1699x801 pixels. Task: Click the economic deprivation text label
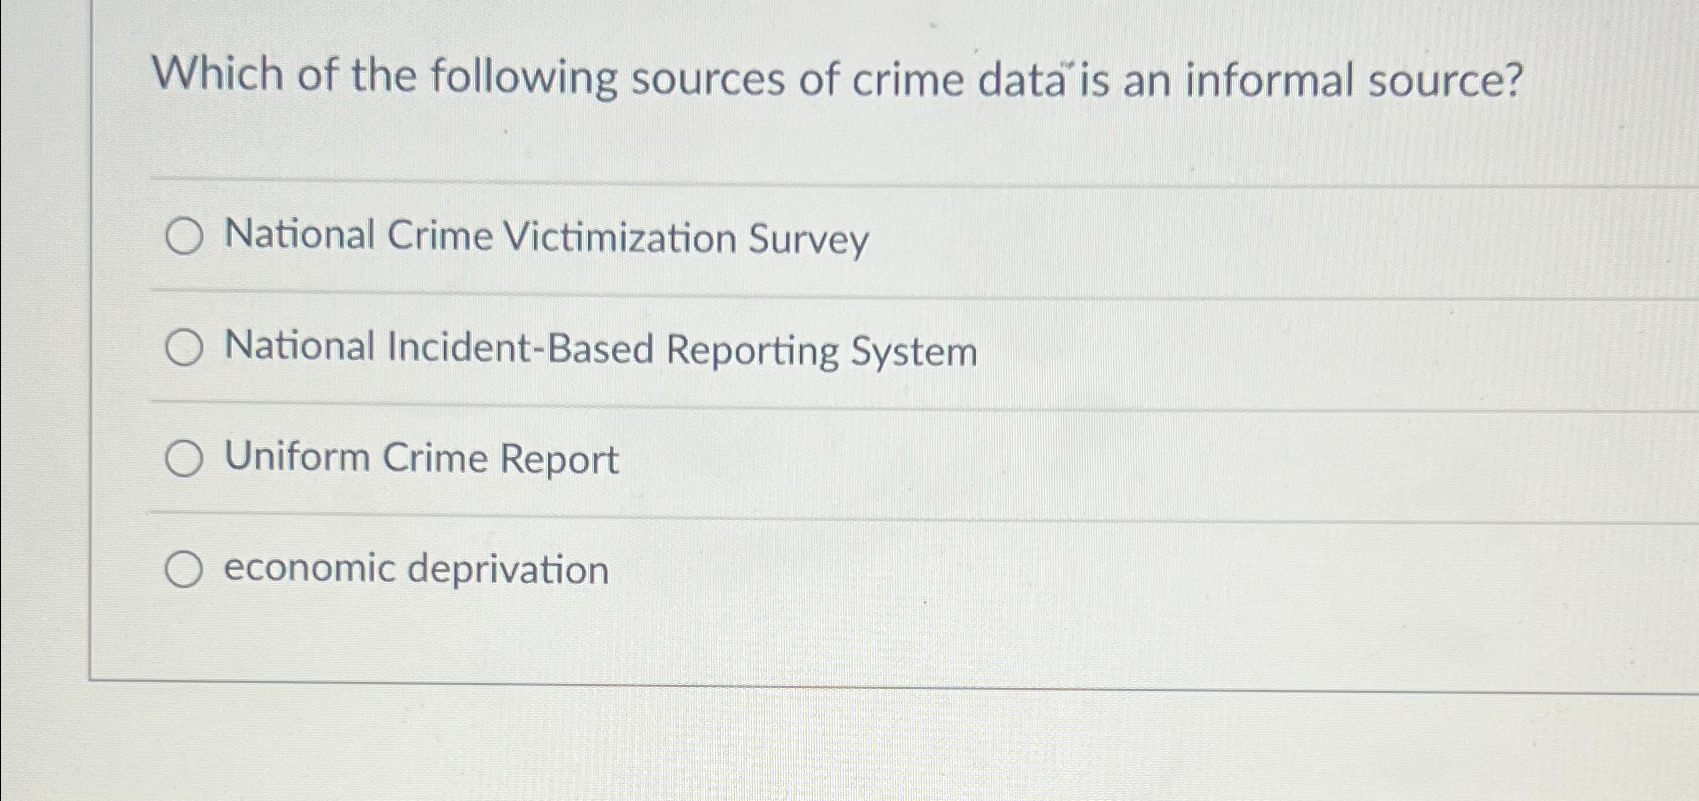tap(413, 569)
